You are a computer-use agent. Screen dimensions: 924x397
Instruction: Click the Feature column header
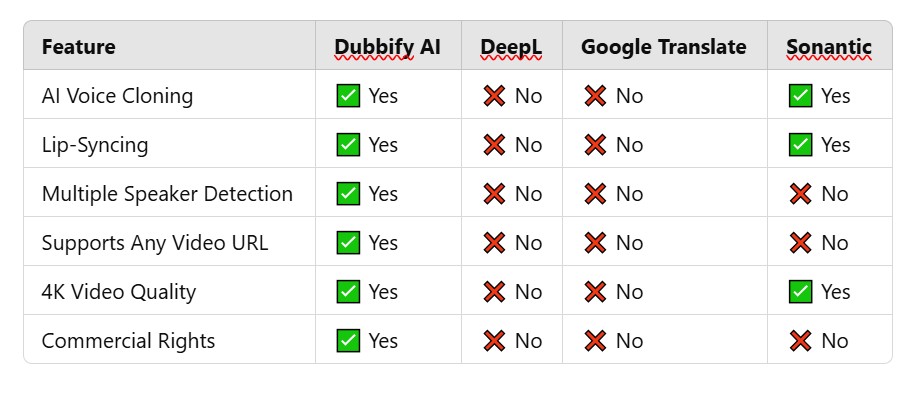78,47
